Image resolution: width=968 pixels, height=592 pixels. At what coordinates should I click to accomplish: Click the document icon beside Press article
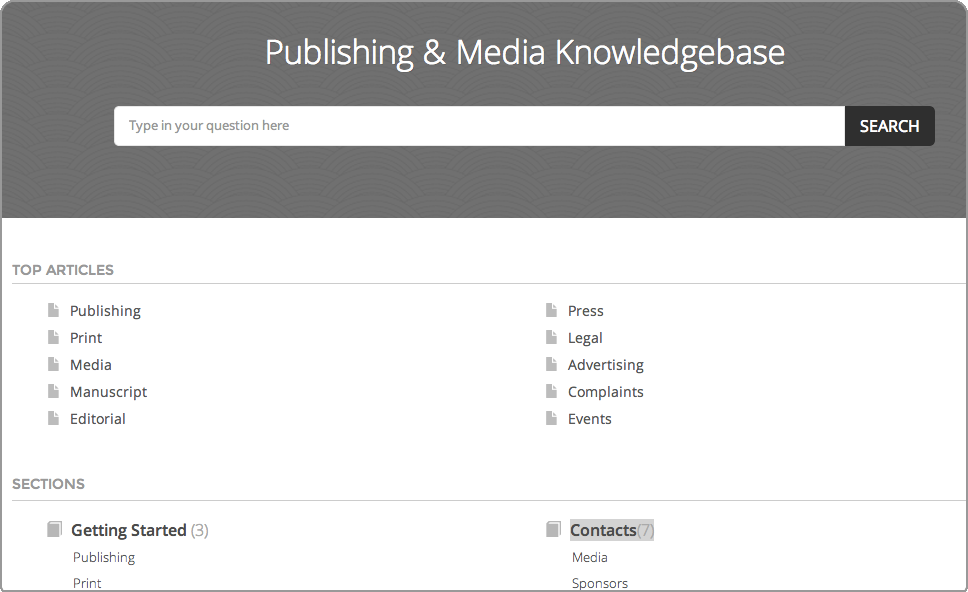(552, 310)
